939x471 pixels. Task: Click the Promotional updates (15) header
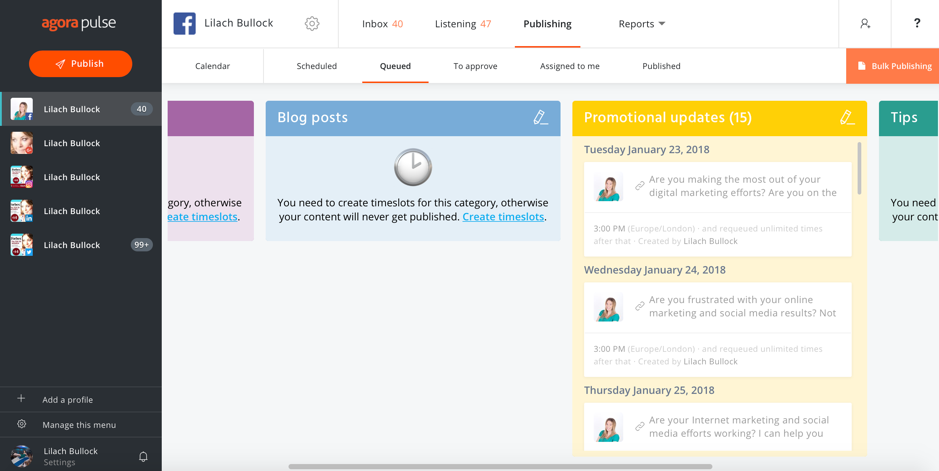click(x=719, y=118)
